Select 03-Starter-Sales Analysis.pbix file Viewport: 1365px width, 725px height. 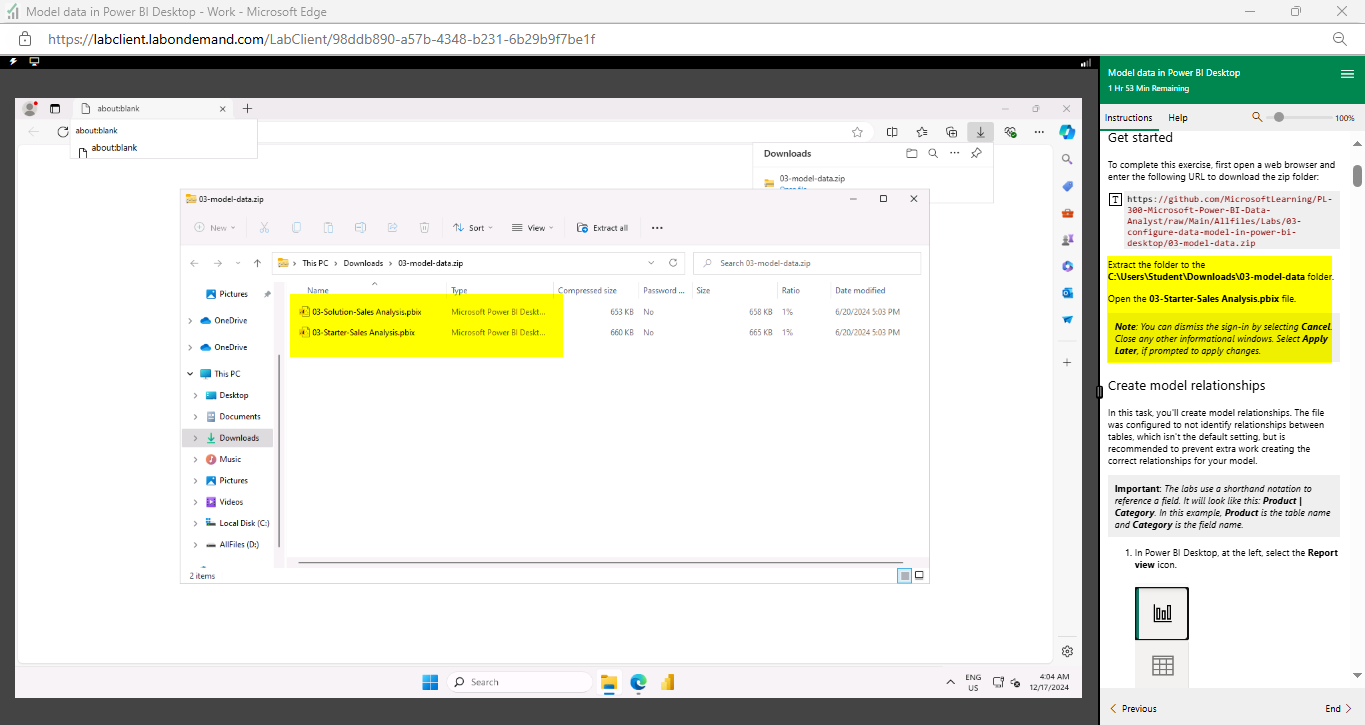pyautogui.click(x=363, y=332)
